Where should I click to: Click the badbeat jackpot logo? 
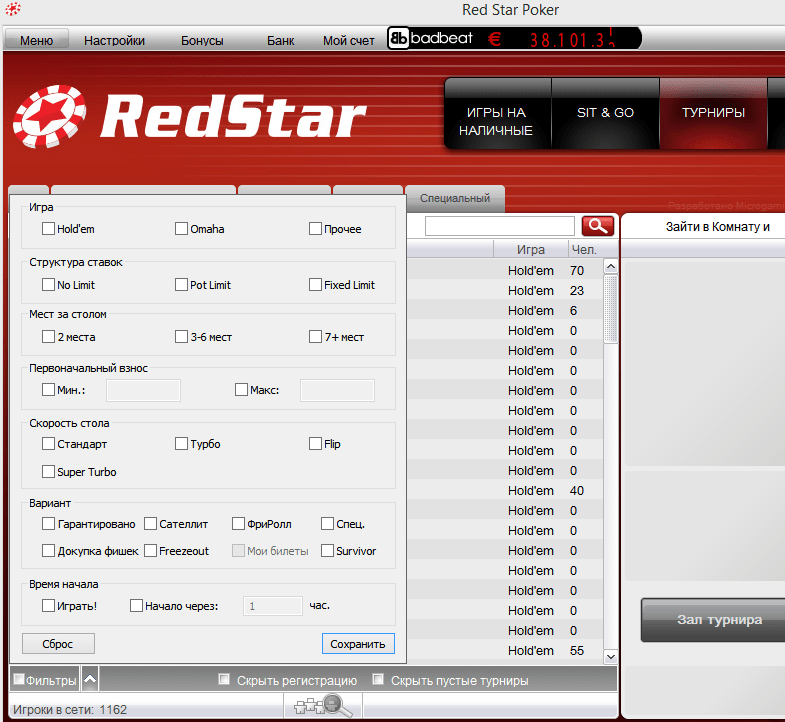(431, 38)
